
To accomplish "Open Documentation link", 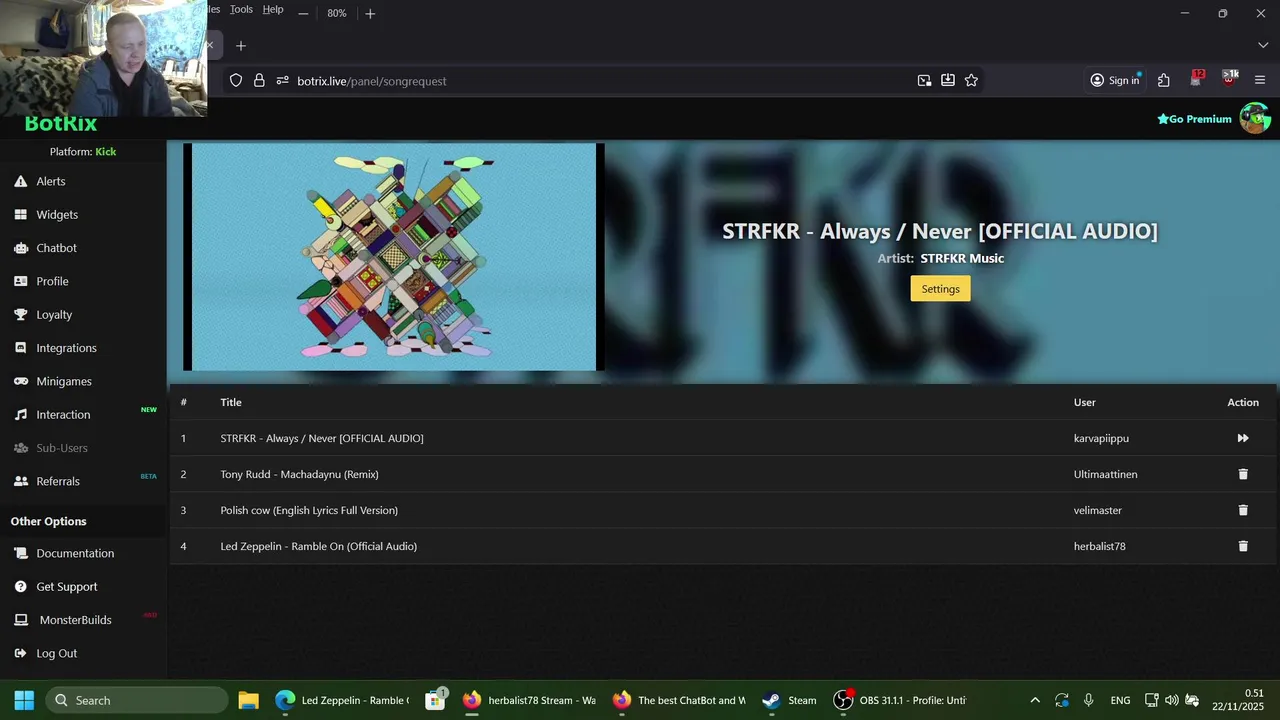I will tap(75, 553).
